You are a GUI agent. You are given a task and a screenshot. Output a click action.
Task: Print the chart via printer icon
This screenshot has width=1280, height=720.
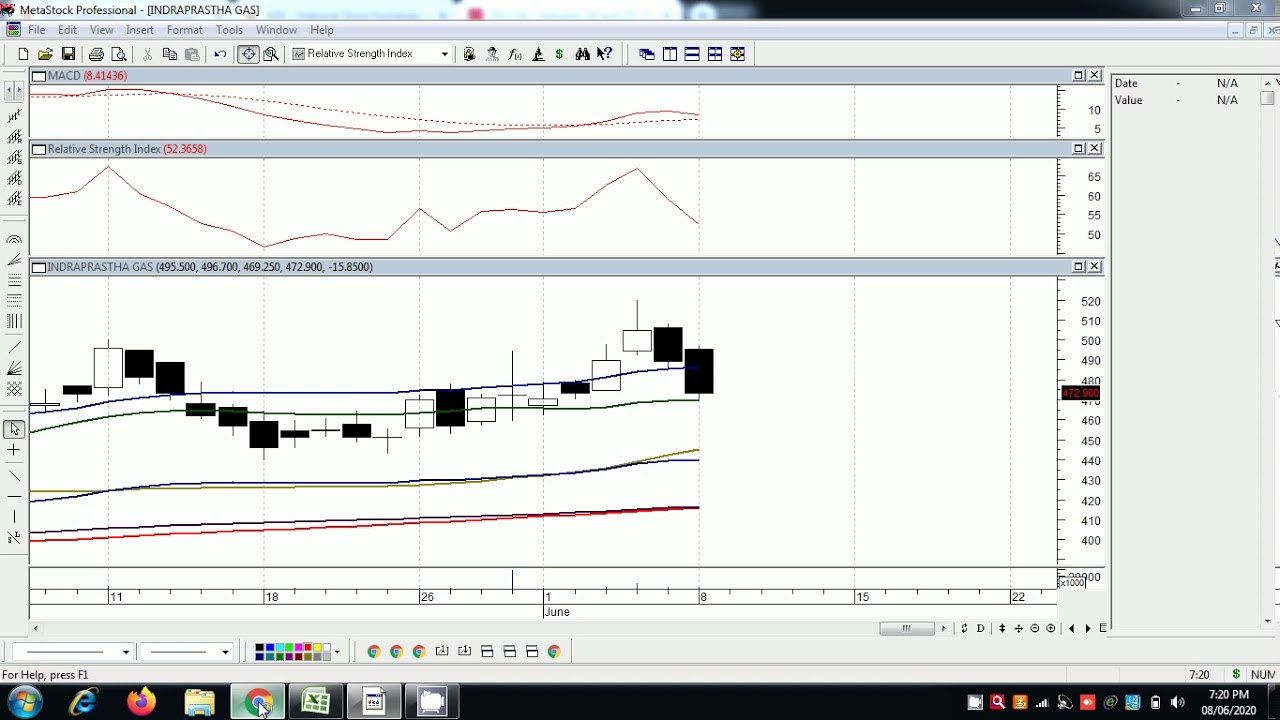click(96, 54)
